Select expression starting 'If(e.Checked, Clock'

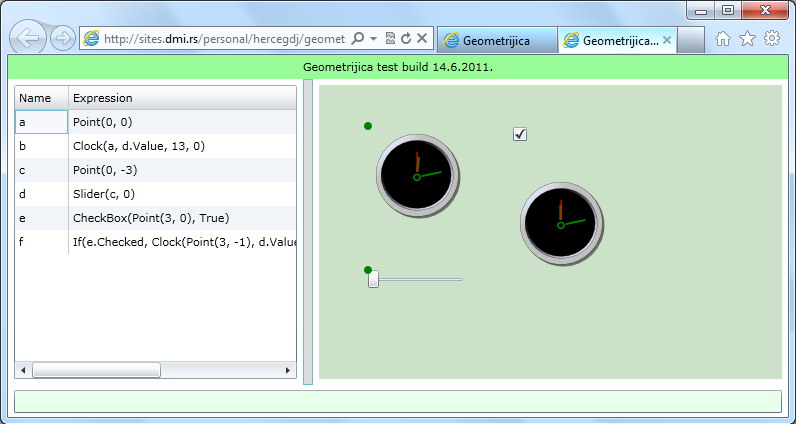pos(182,242)
